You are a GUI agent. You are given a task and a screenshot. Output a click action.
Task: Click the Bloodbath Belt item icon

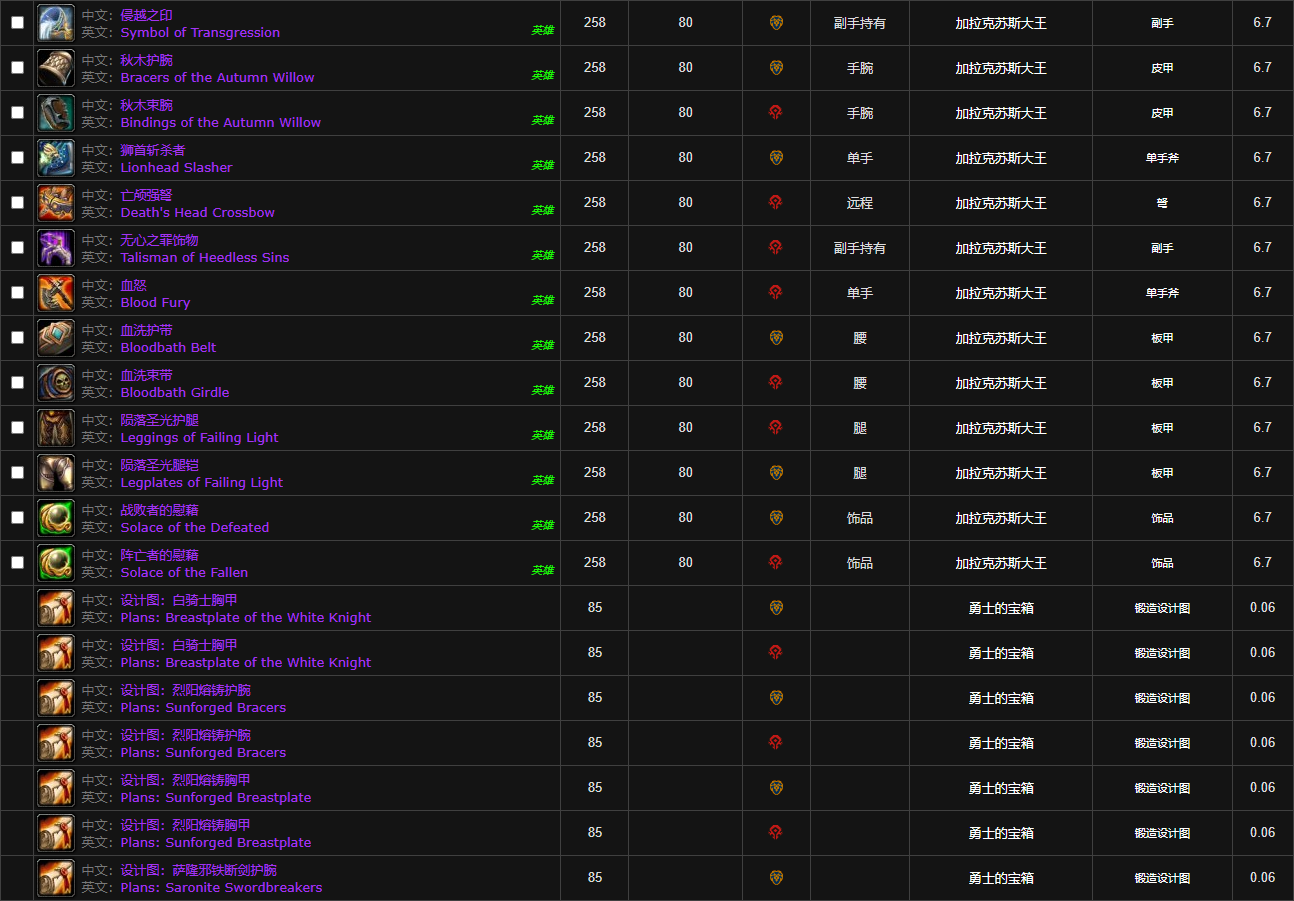56,338
